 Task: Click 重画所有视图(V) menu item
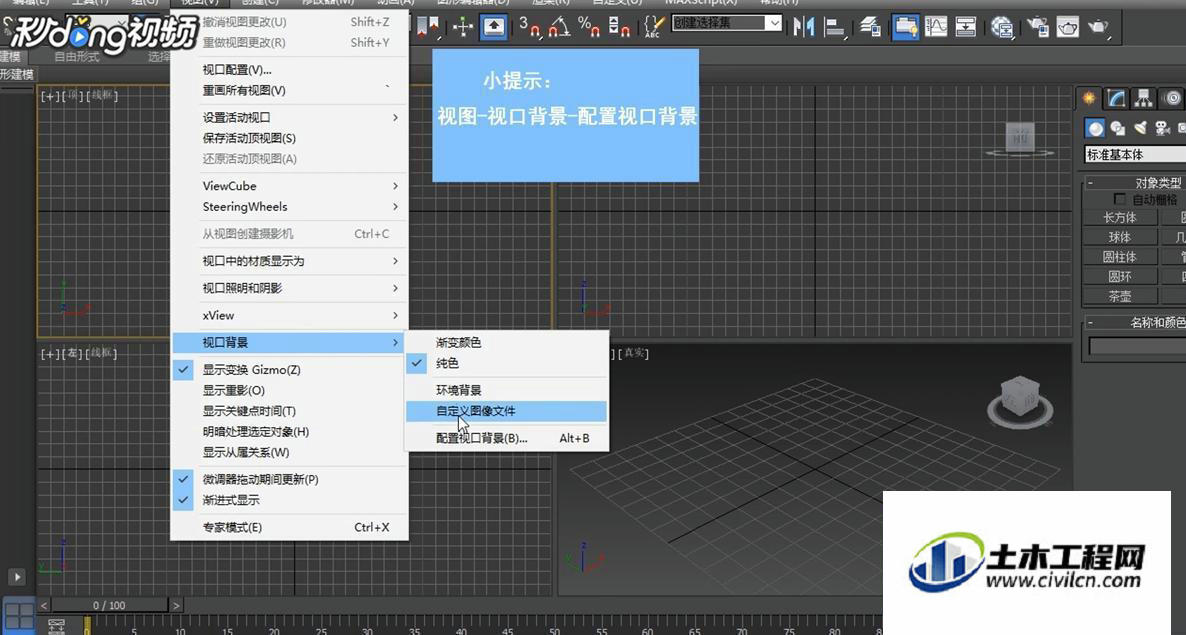(290, 90)
